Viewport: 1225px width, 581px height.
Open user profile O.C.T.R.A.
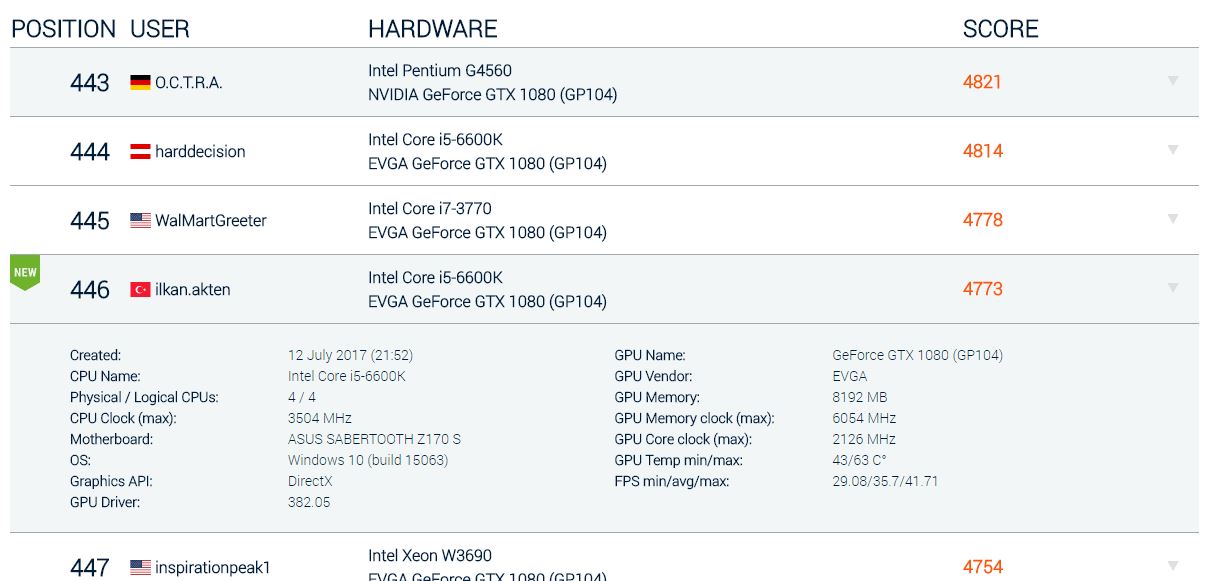[x=189, y=83]
